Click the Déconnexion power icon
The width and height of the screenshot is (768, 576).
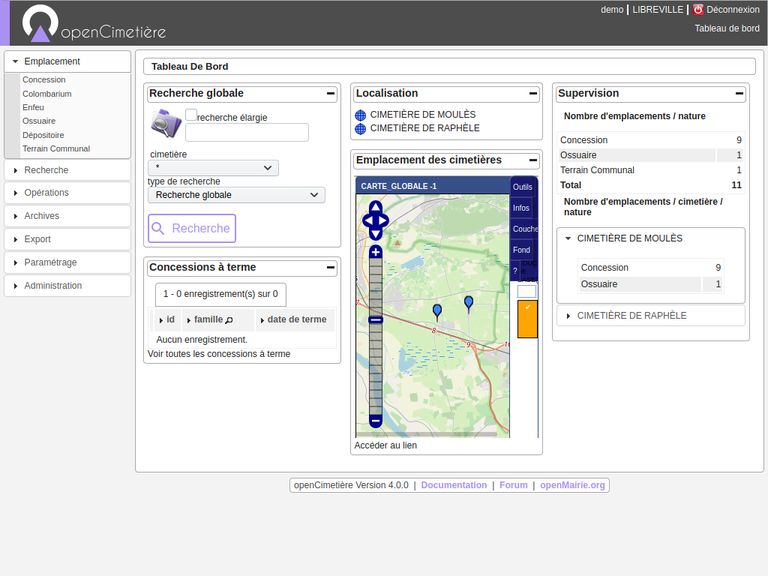(x=698, y=10)
